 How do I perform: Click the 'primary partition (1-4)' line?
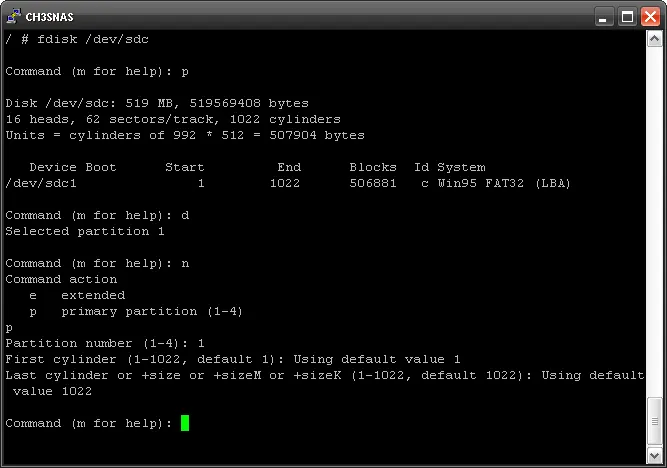(136, 311)
